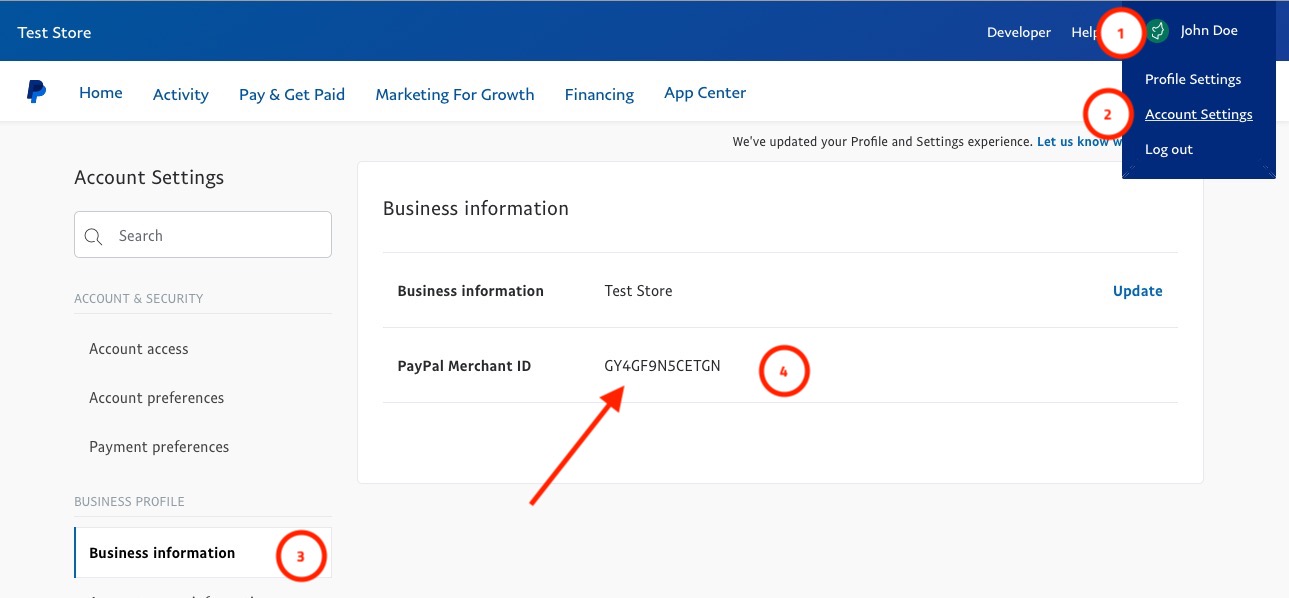1289x598 pixels.
Task: Click the Update link for Business information
Action: pyautogui.click(x=1138, y=291)
